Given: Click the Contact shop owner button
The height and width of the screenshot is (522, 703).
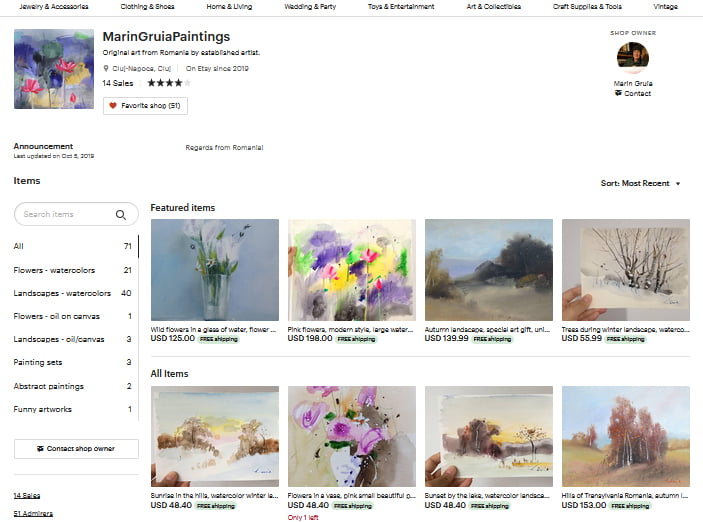Looking at the screenshot, I should (x=76, y=448).
